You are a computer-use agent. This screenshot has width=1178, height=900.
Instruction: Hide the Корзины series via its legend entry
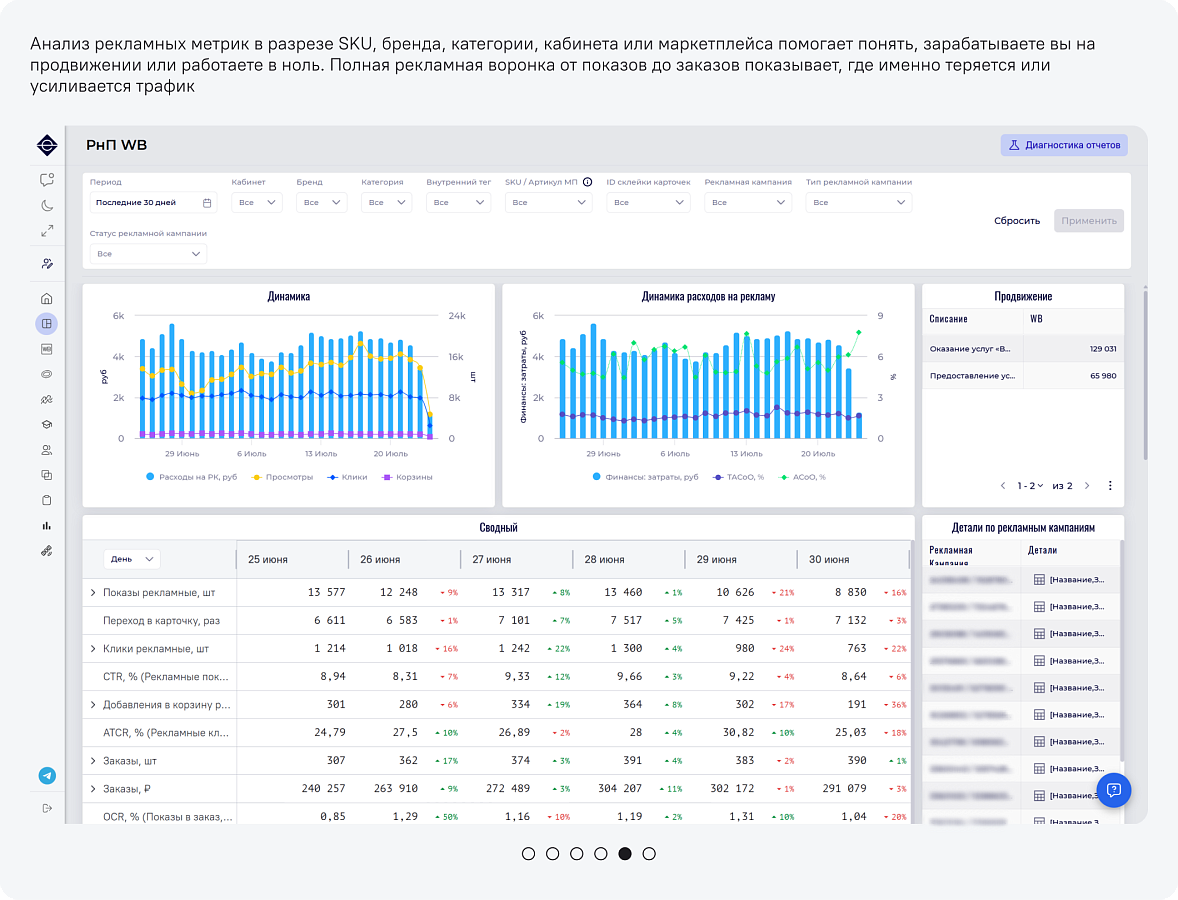click(x=407, y=477)
